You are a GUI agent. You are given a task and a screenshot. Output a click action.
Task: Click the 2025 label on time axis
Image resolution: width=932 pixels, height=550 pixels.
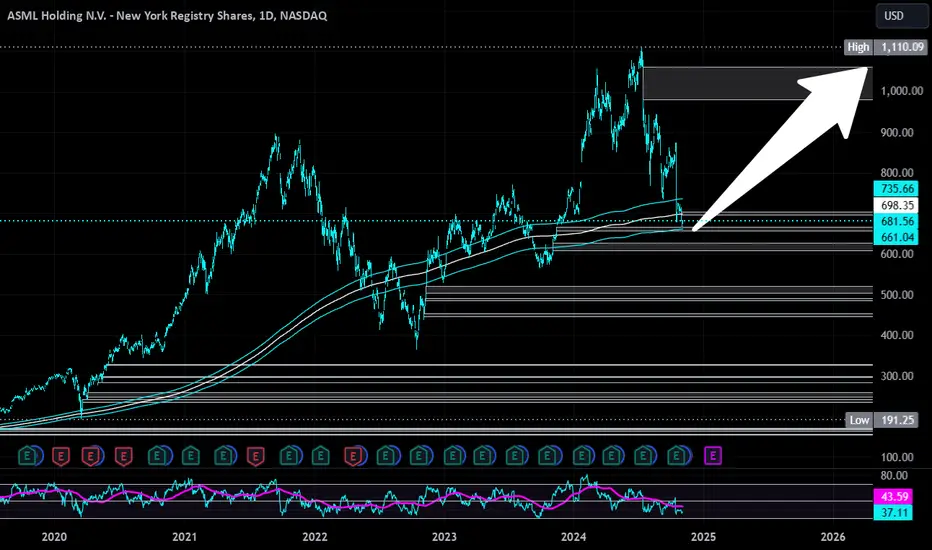pyautogui.click(x=704, y=537)
